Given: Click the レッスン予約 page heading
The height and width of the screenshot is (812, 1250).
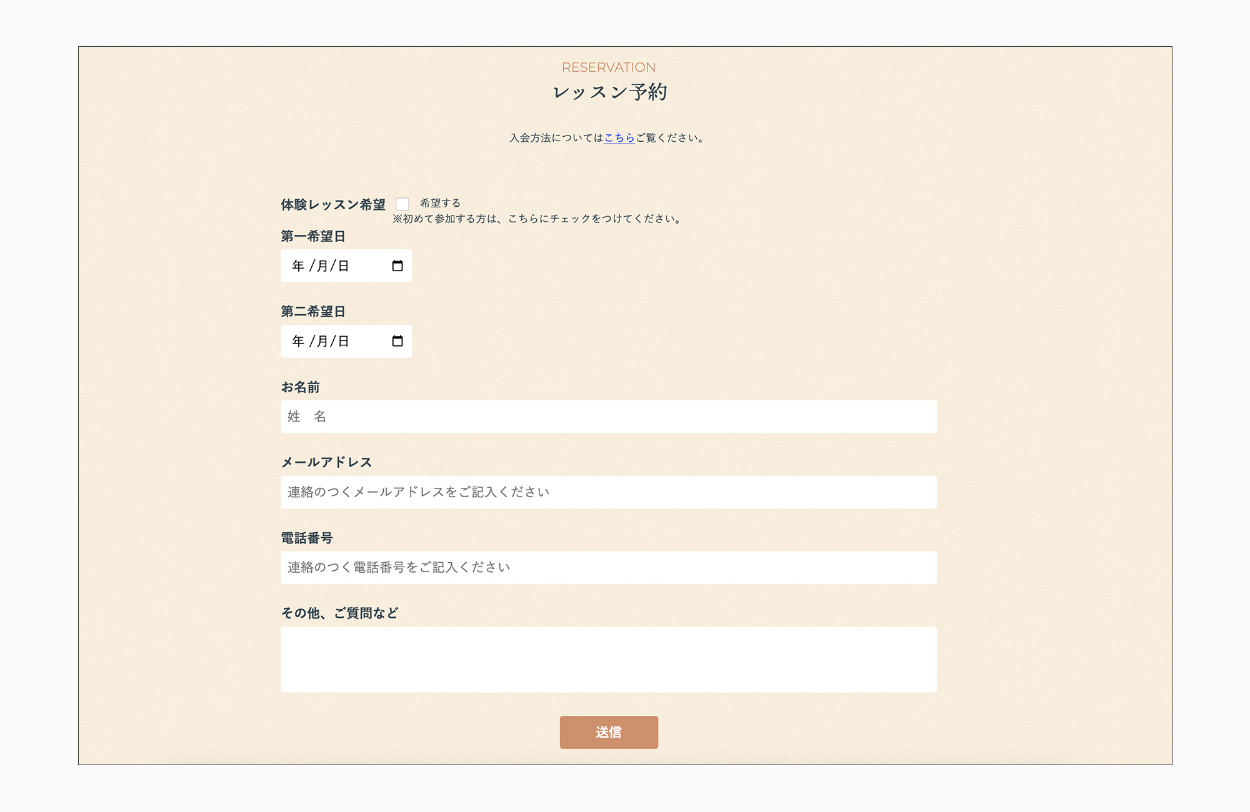Looking at the screenshot, I should [609, 92].
